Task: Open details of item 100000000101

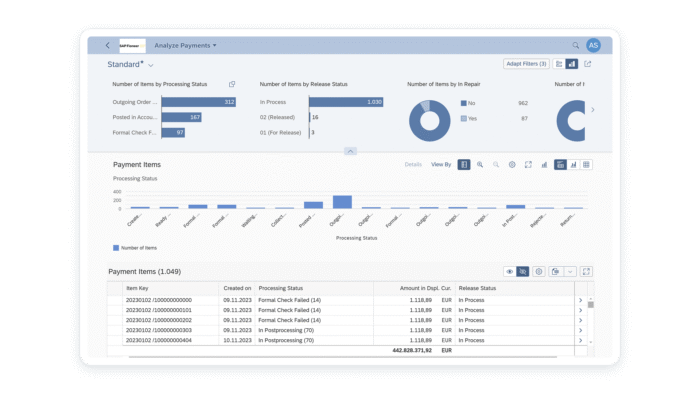Action: [580, 310]
